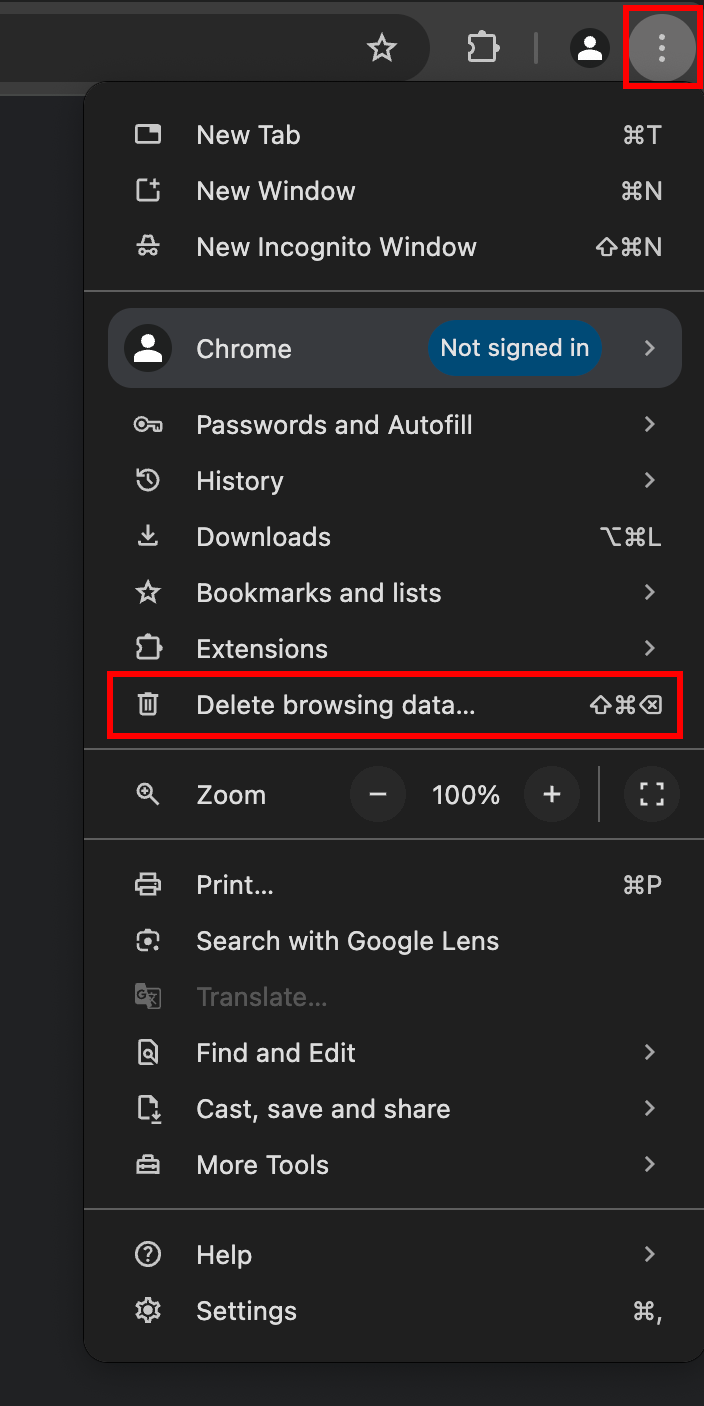The width and height of the screenshot is (704, 1406).
Task: Select New Incognito Window
Action: [x=336, y=247]
